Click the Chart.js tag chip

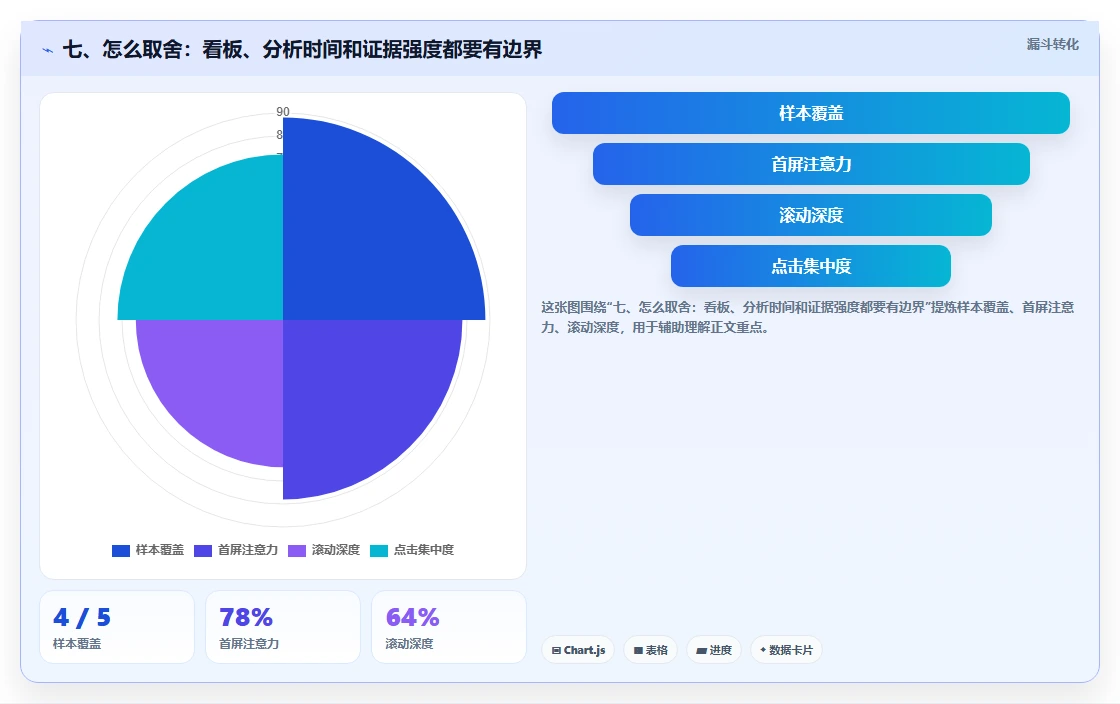578,650
